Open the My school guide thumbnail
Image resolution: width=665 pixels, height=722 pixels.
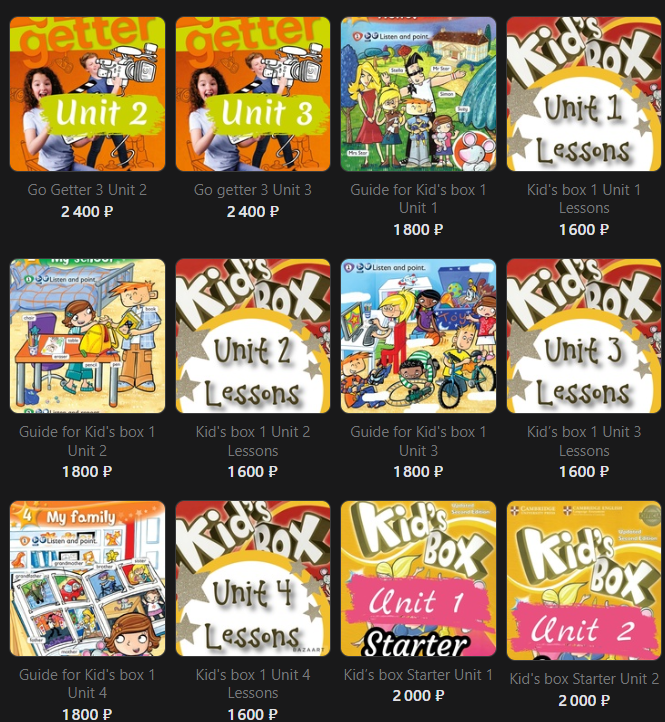(87, 336)
